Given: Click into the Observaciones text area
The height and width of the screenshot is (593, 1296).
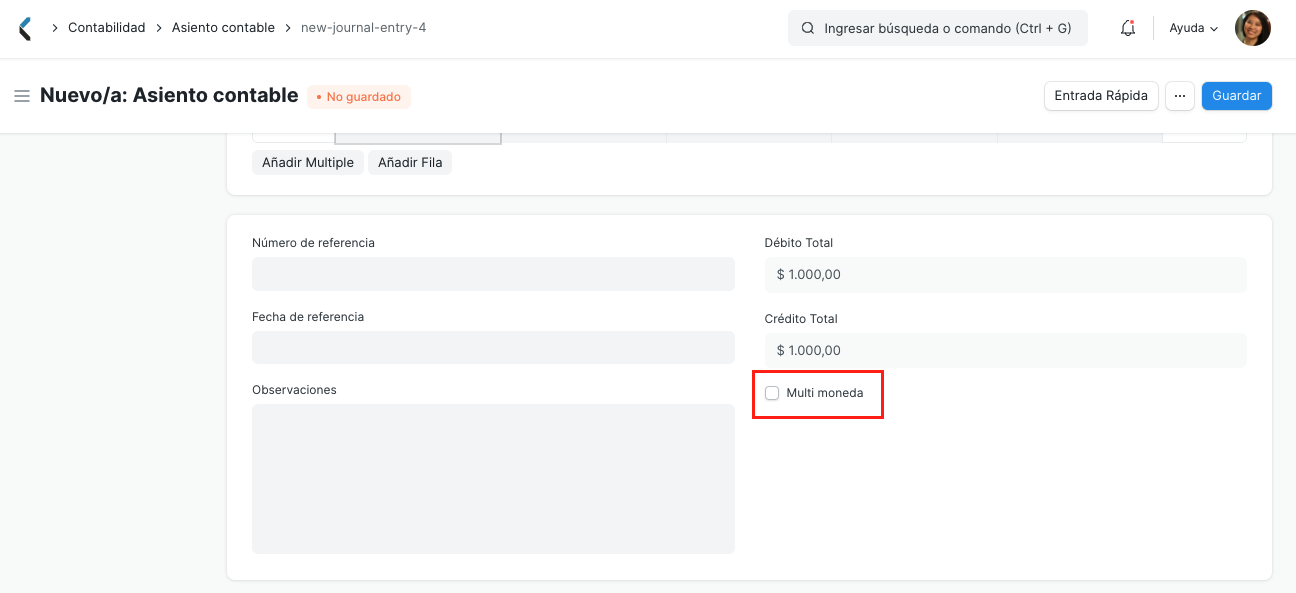Looking at the screenshot, I should (x=493, y=479).
